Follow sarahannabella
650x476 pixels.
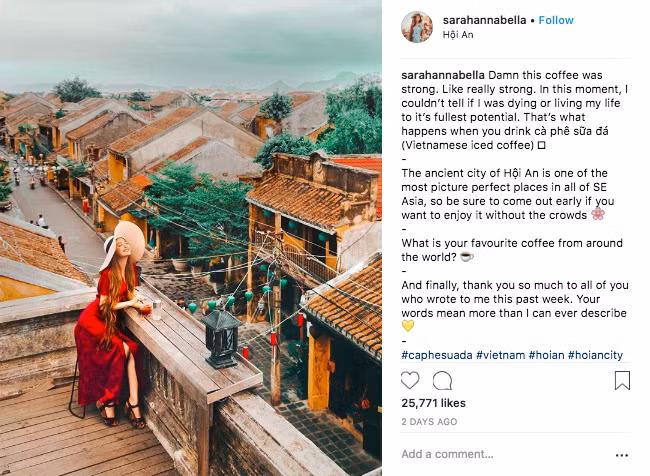[556, 20]
